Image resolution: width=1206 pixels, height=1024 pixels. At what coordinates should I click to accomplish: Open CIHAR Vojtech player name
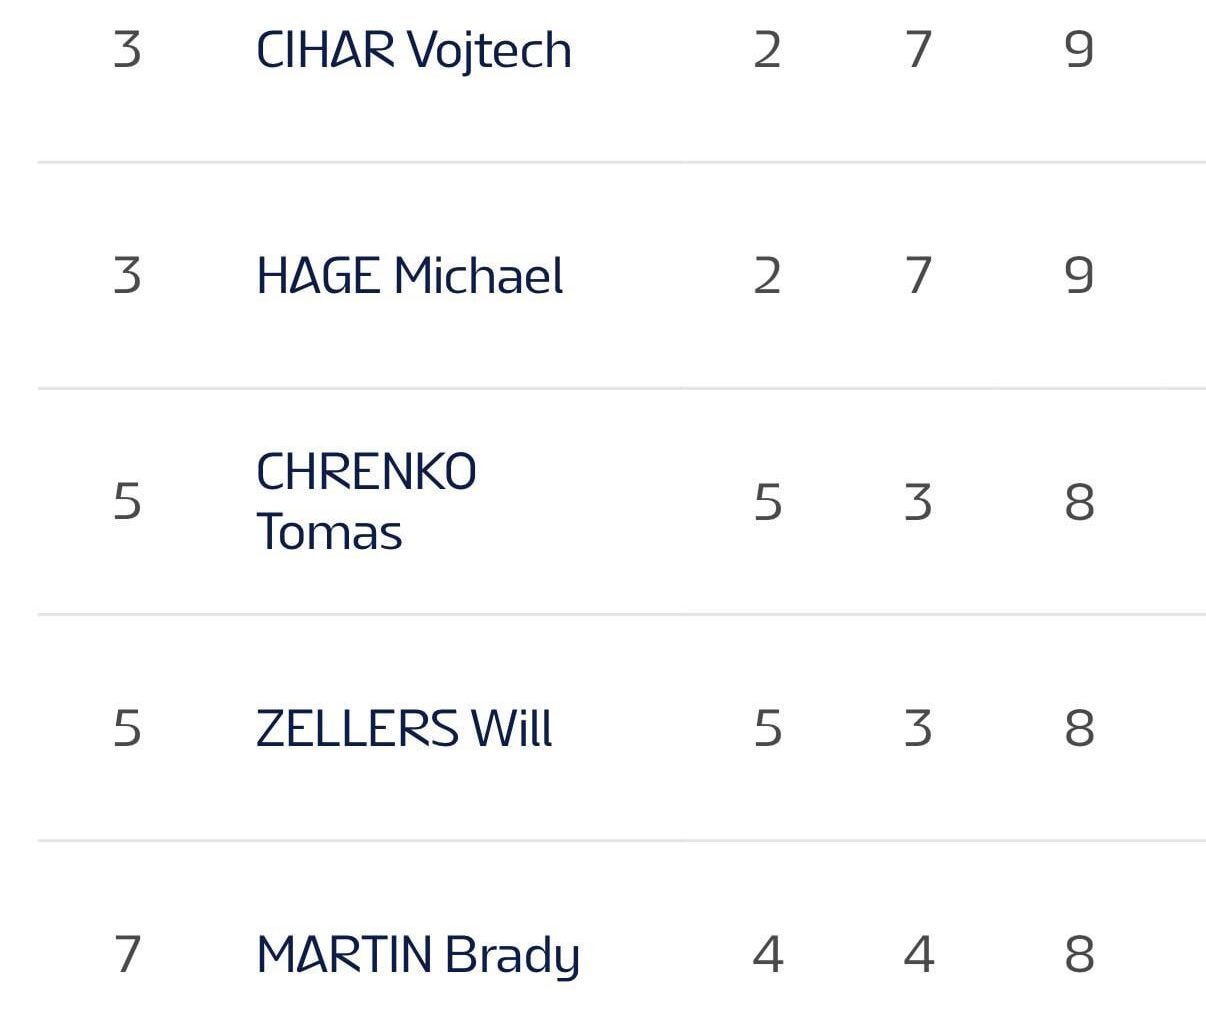(x=413, y=50)
